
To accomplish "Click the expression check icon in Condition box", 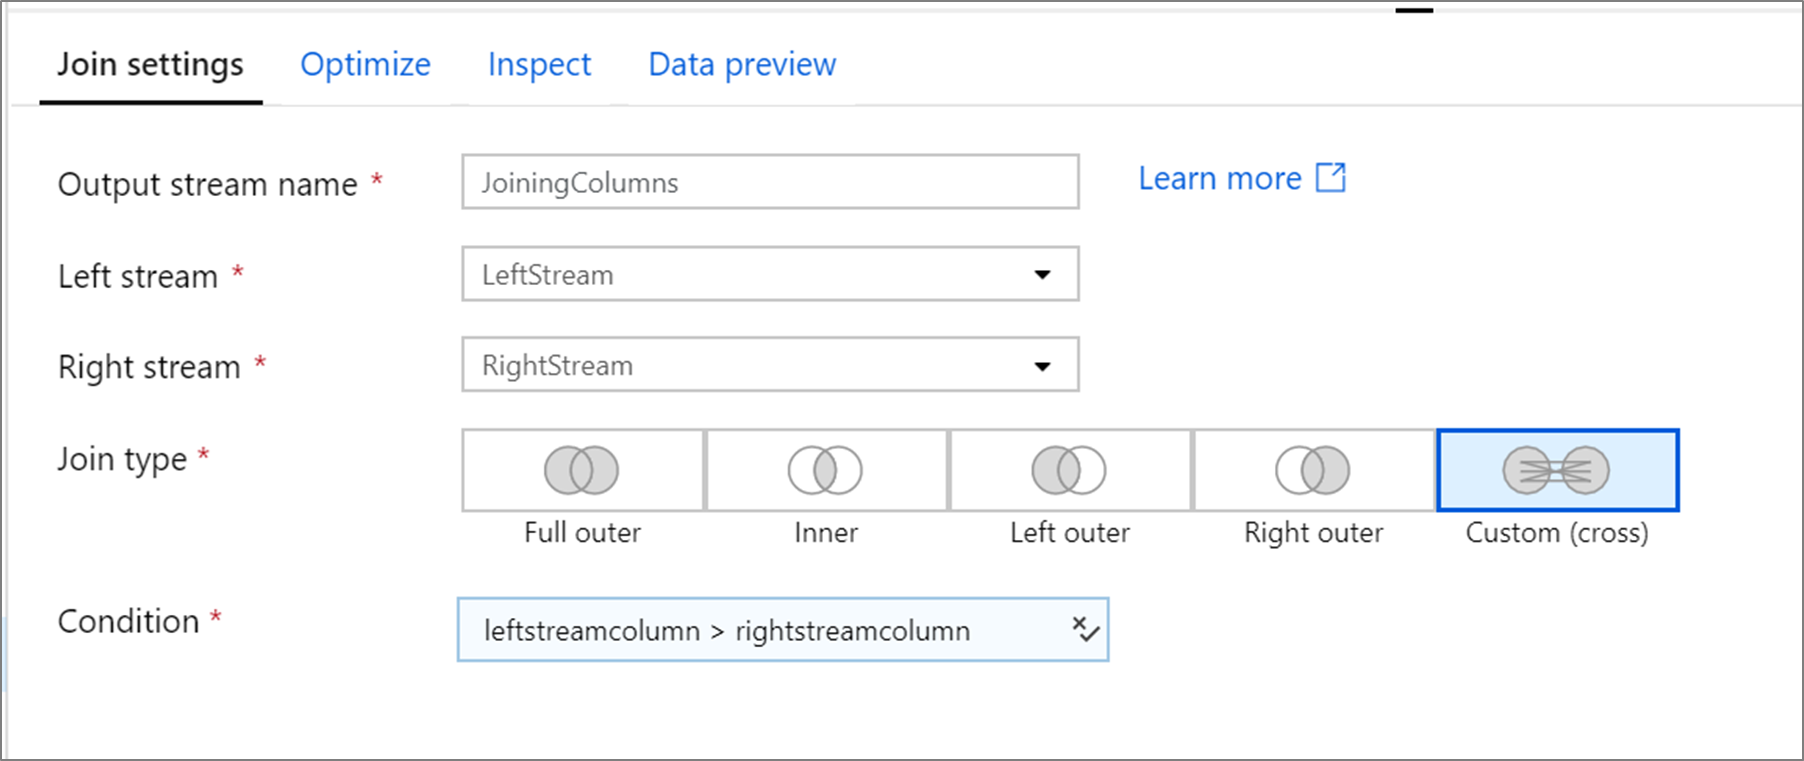I will 1085,630.
